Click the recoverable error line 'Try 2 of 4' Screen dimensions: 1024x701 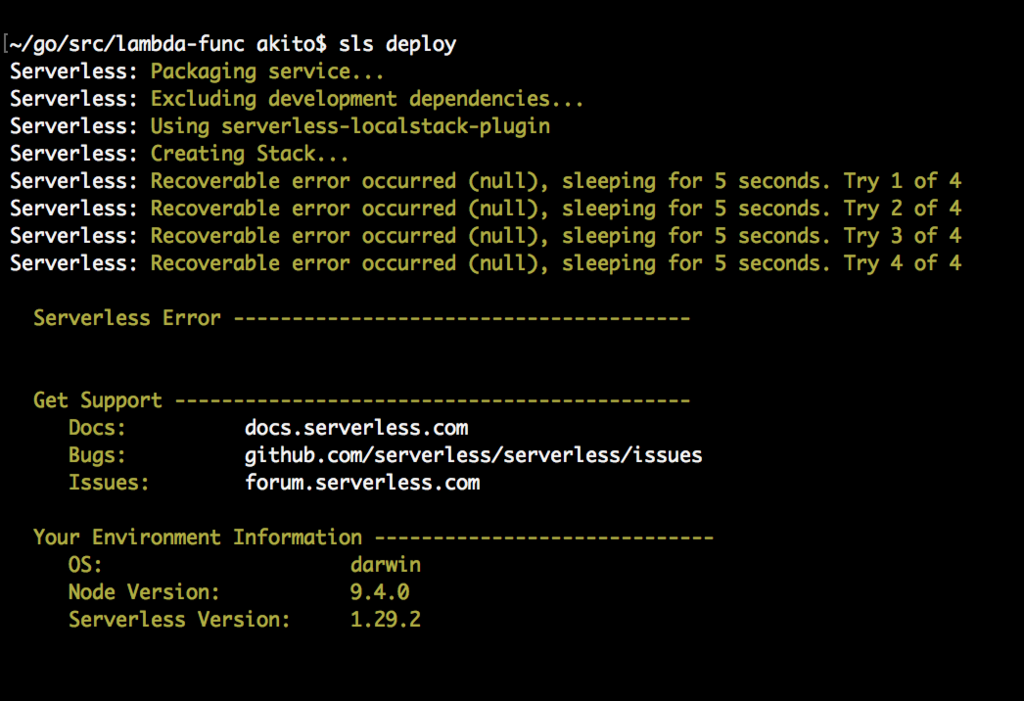[485, 209]
